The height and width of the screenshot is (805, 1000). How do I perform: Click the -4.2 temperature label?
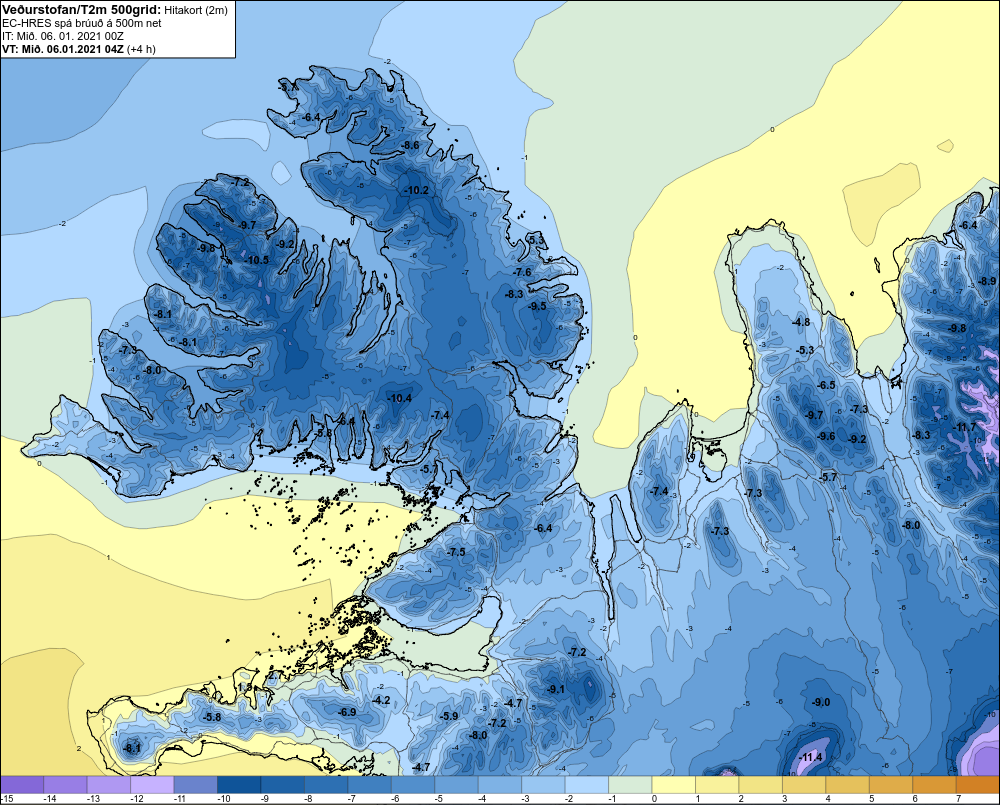pos(381,700)
